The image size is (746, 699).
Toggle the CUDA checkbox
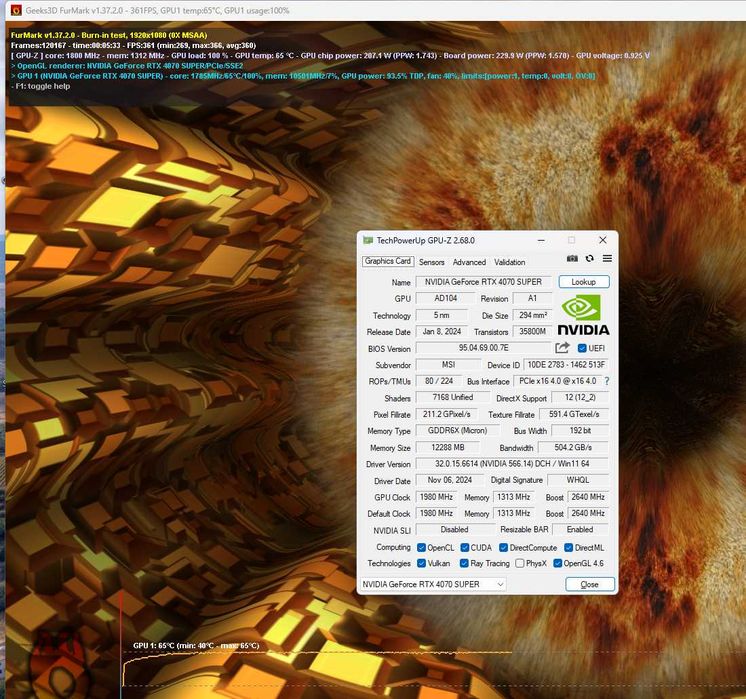coord(465,548)
